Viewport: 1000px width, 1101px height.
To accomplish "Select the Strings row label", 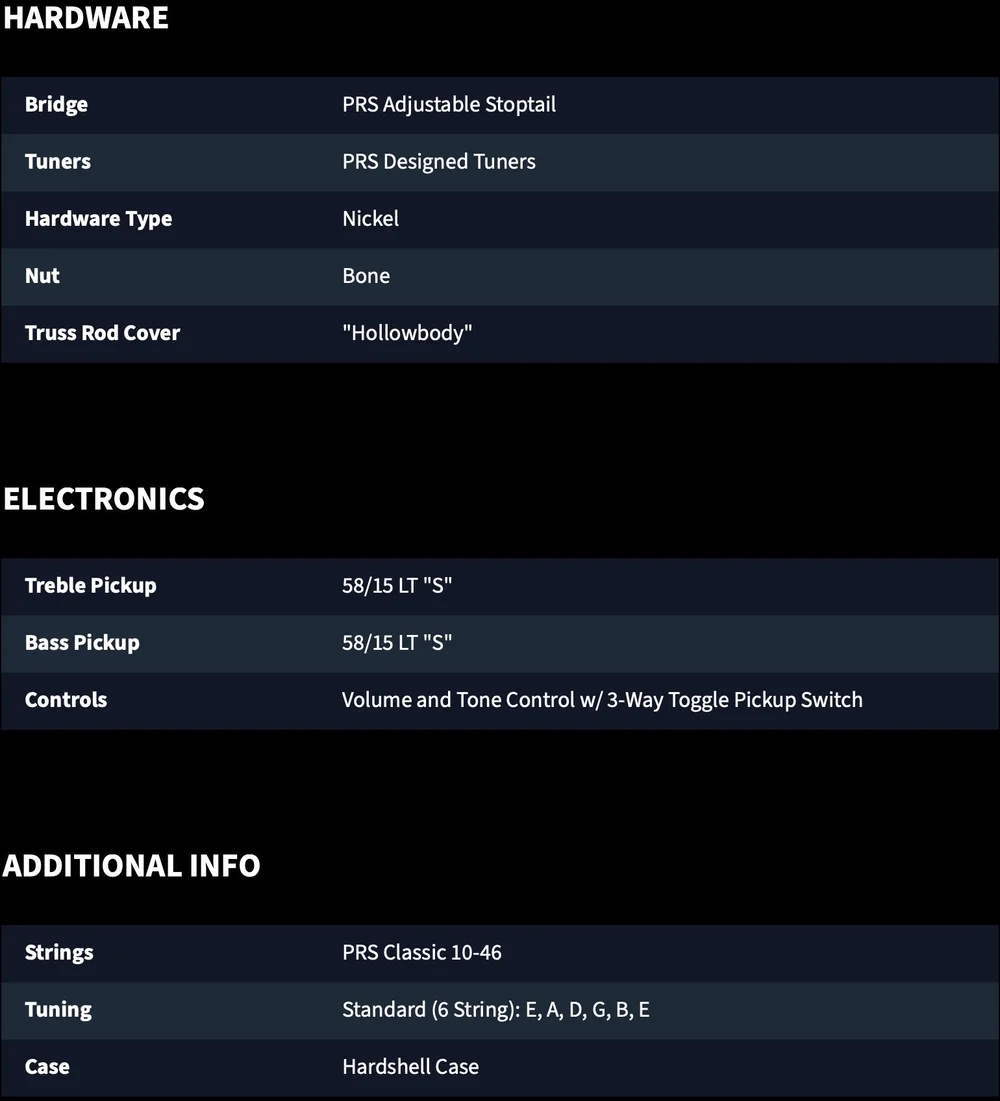I will [59, 953].
